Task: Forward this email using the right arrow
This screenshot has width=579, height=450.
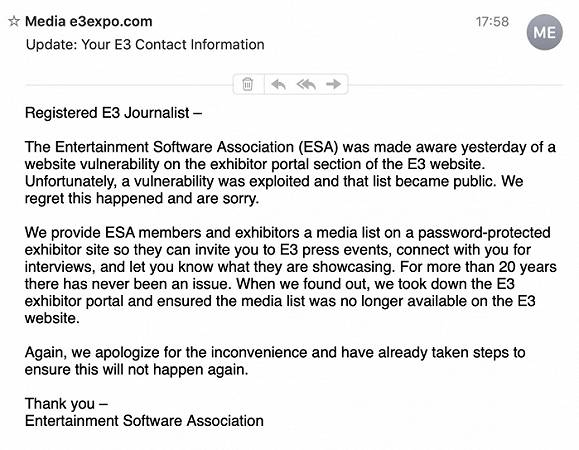Action: click(333, 84)
